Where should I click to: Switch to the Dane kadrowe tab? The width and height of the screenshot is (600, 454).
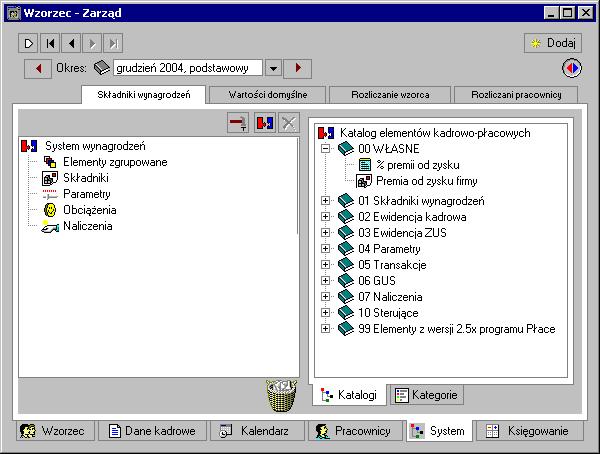click(x=152, y=431)
